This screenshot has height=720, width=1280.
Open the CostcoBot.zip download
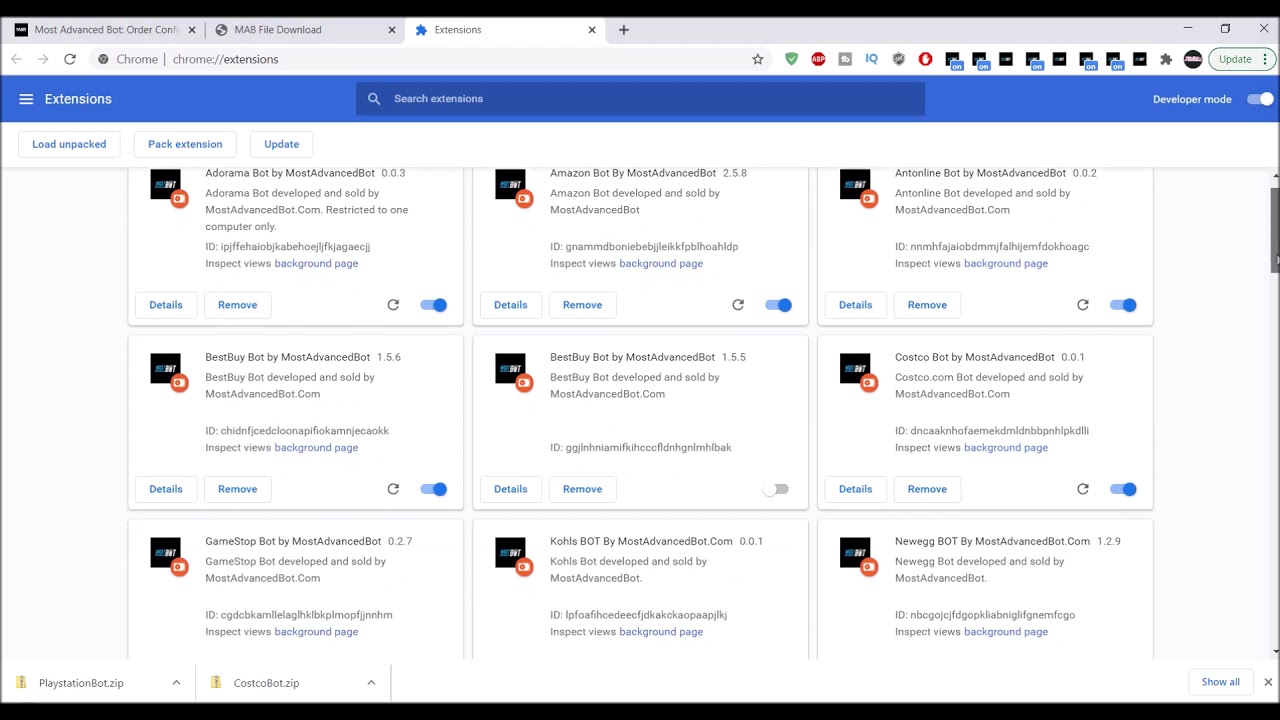266,683
